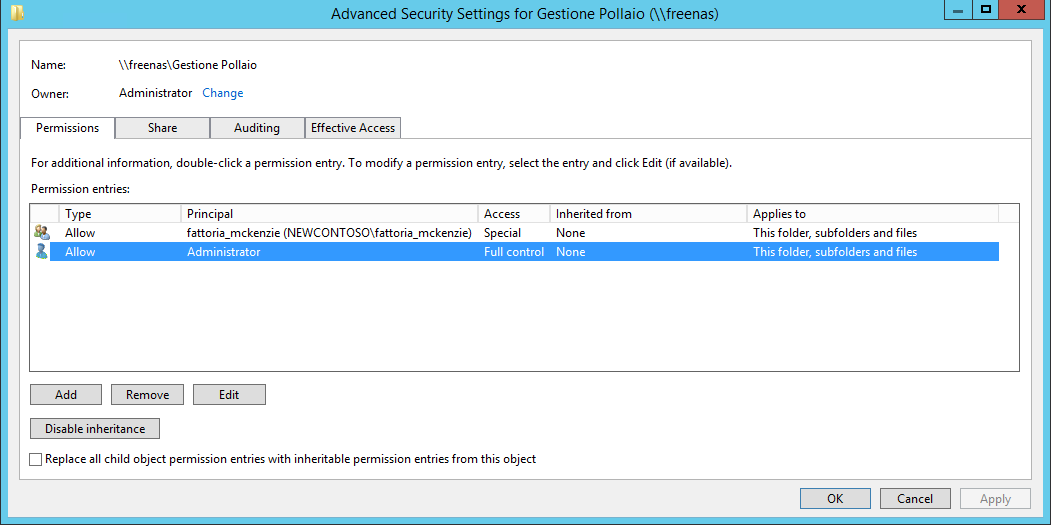The height and width of the screenshot is (525, 1051).
Task: Click the Access column header
Action: [x=513, y=214]
